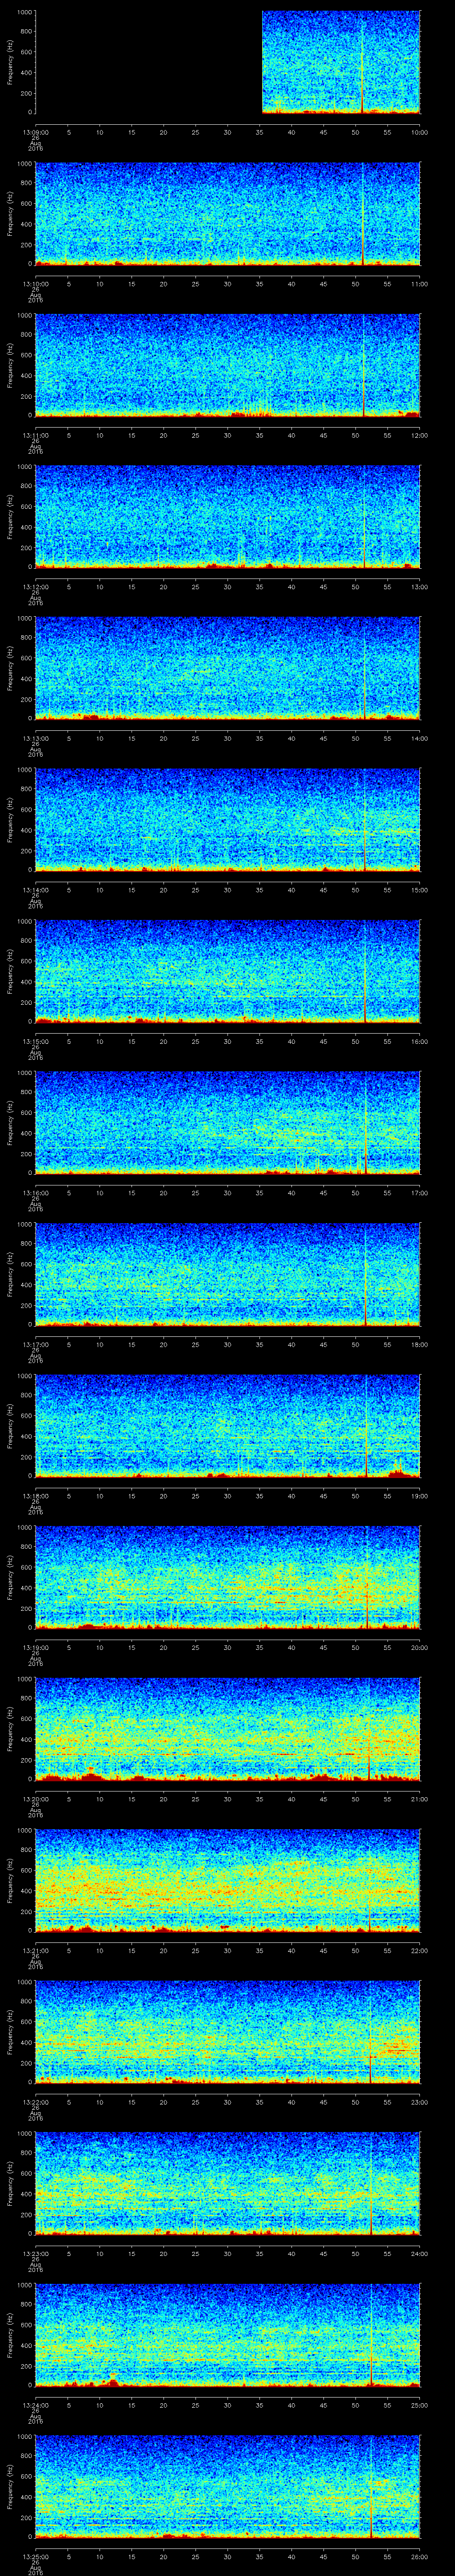This screenshot has width=455, height=2576.
Task: Select the '13:12:00' time axis label
Action: click(x=36, y=587)
